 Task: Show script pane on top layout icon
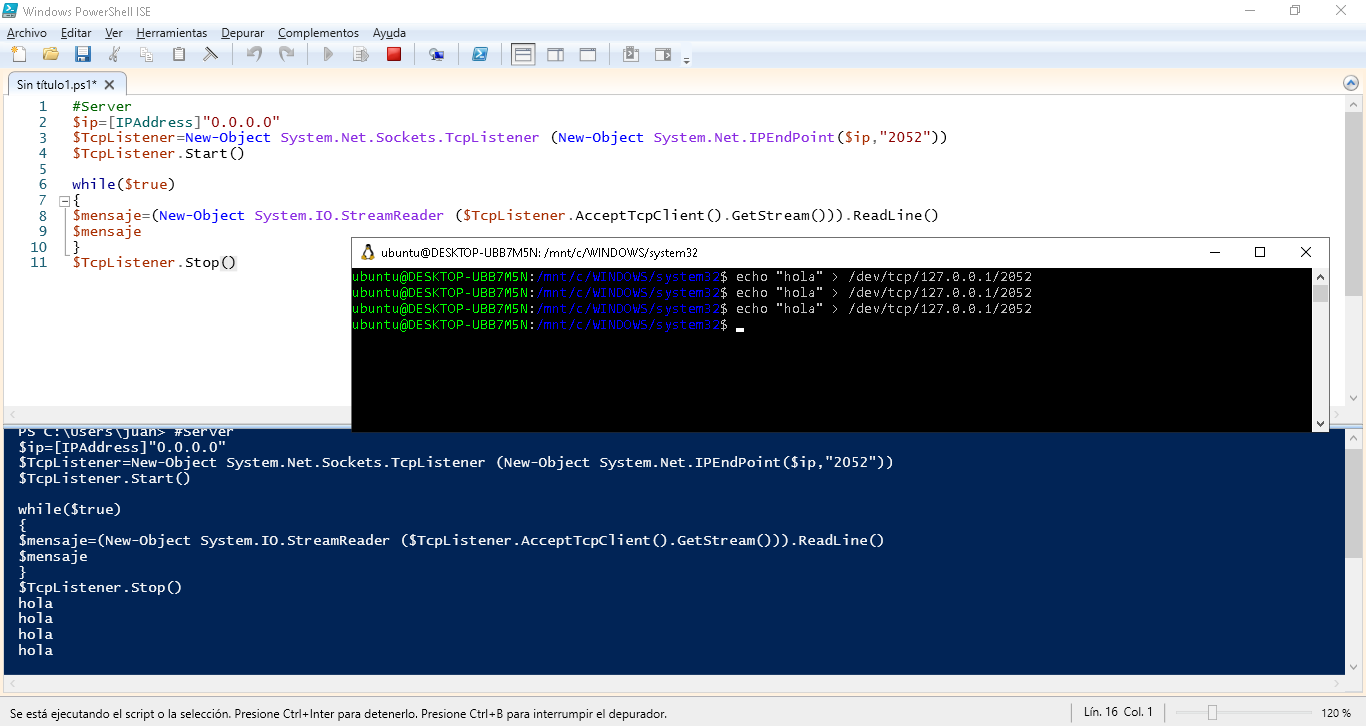523,54
